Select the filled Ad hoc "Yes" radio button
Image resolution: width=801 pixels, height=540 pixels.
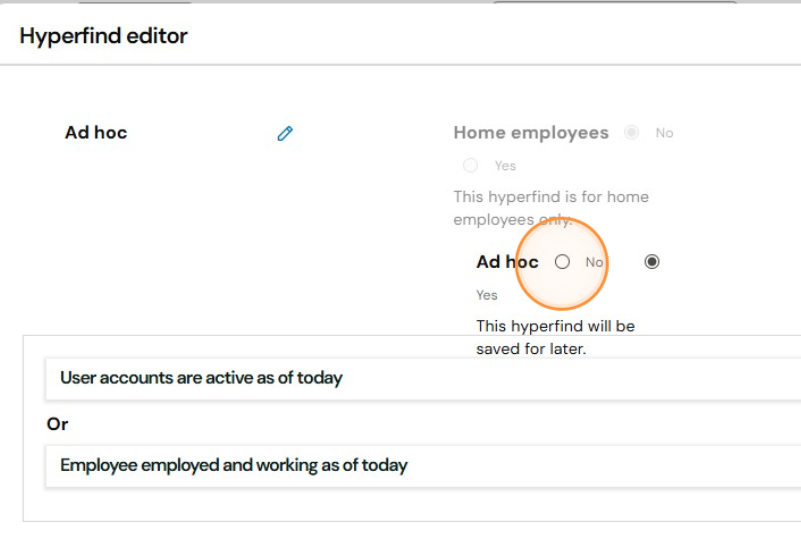pyautogui.click(x=651, y=262)
